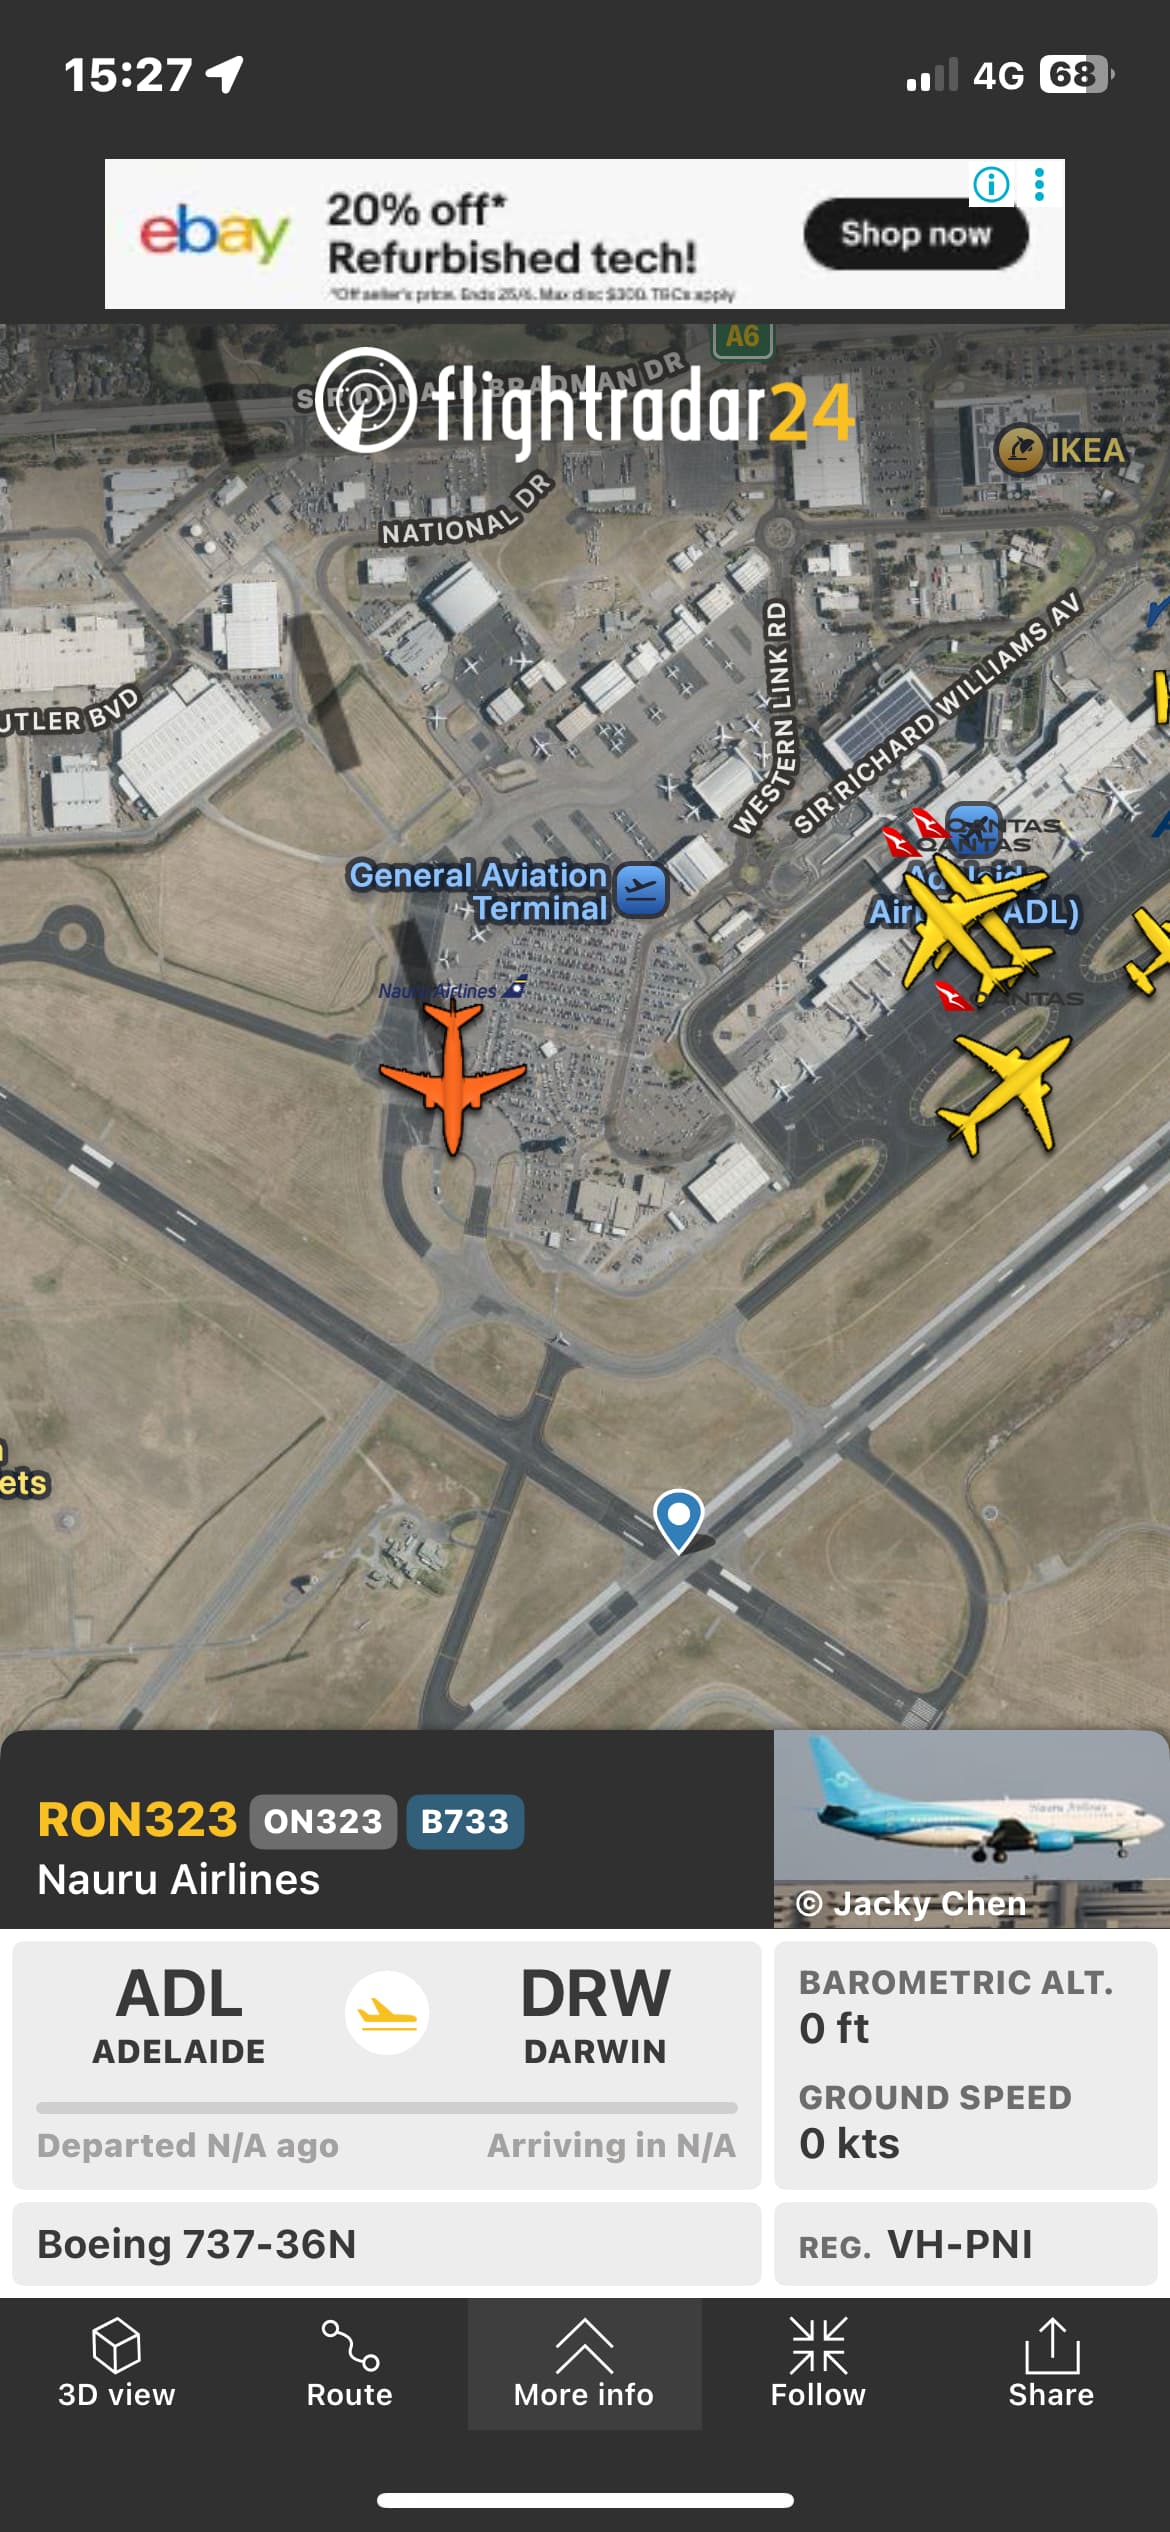Open the eBay ad options menu

[1040, 184]
